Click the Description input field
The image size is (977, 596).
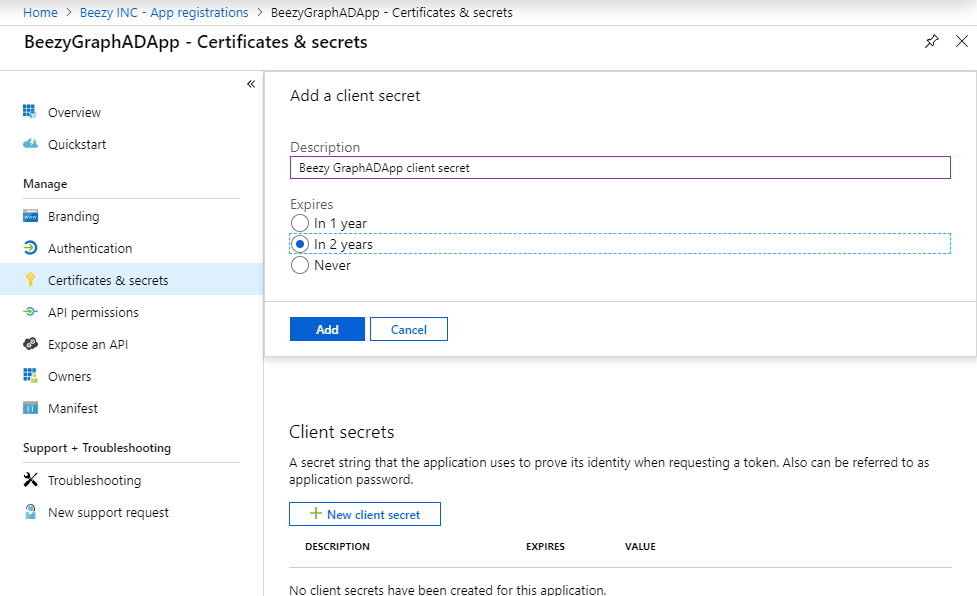[620, 168]
